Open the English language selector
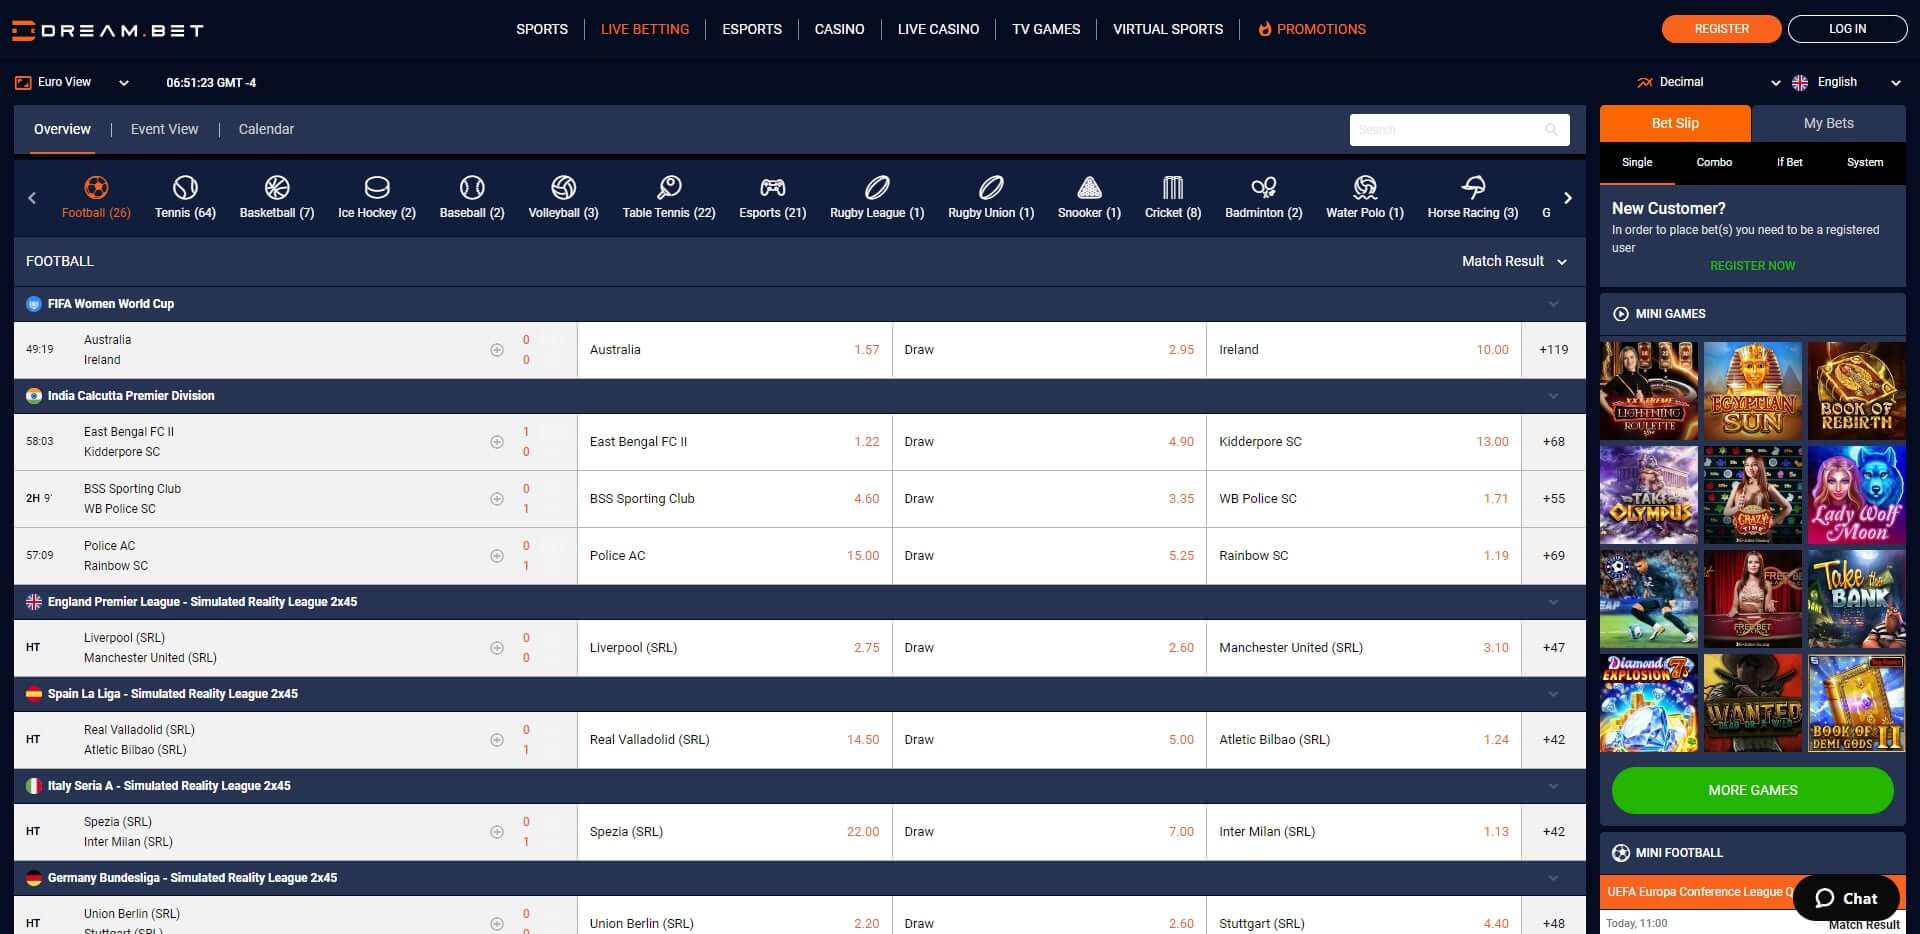Viewport: 1920px width, 934px height. (1846, 82)
